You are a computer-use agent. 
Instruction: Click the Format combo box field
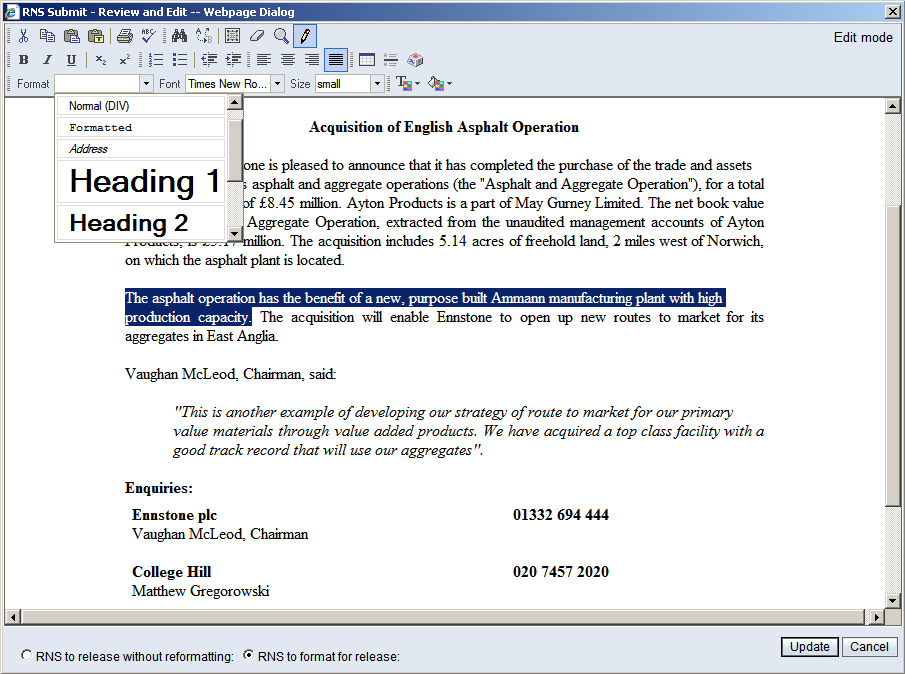click(97, 84)
